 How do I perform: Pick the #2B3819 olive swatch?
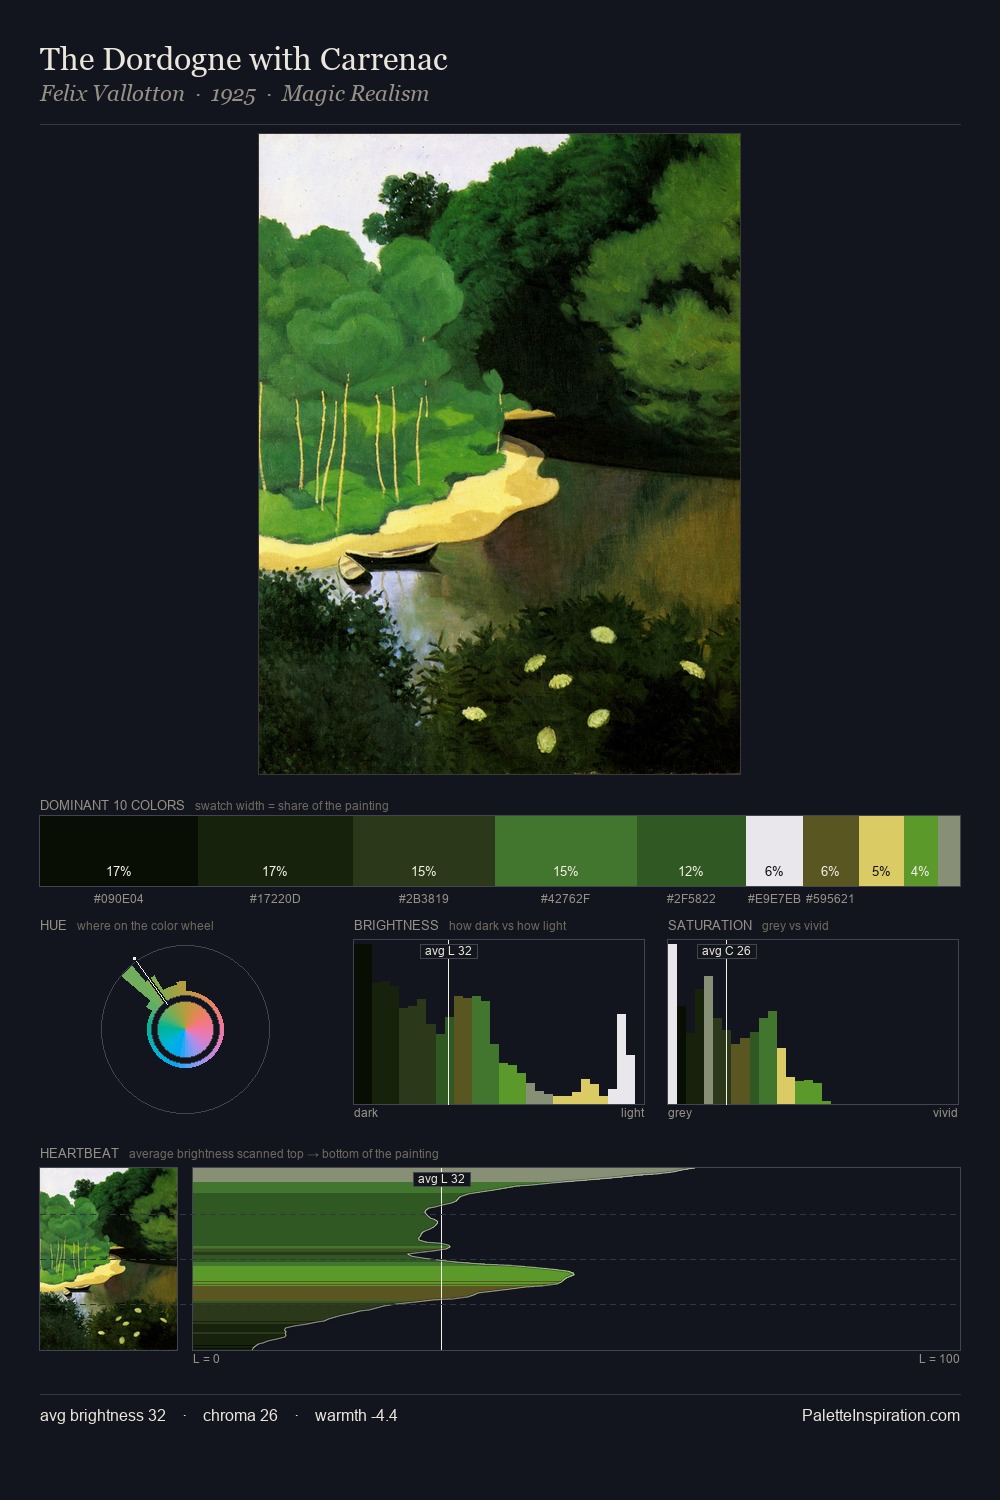click(424, 851)
